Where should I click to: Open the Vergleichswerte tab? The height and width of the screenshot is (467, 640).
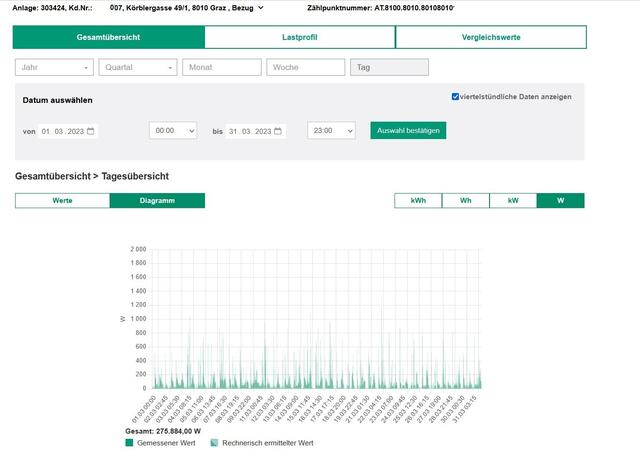click(x=491, y=37)
